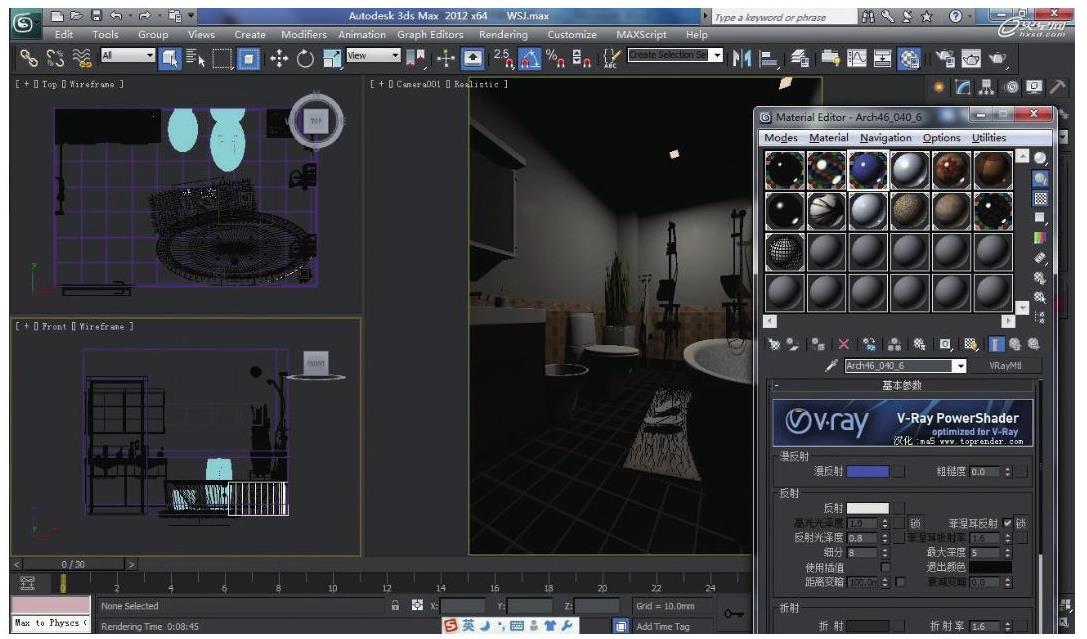Expand the help question mark dropdown arrow
The image size is (1087, 639).
click(970, 16)
